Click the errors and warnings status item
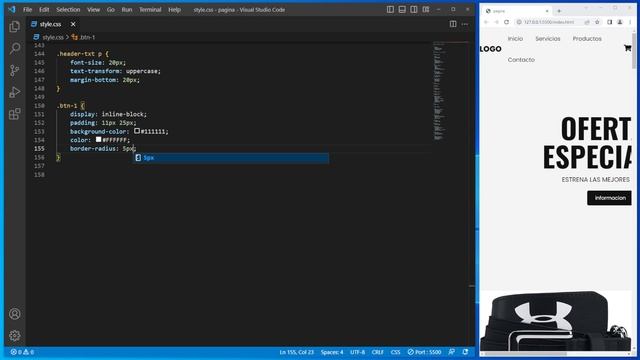This screenshot has width=640, height=360. click(x=22, y=352)
